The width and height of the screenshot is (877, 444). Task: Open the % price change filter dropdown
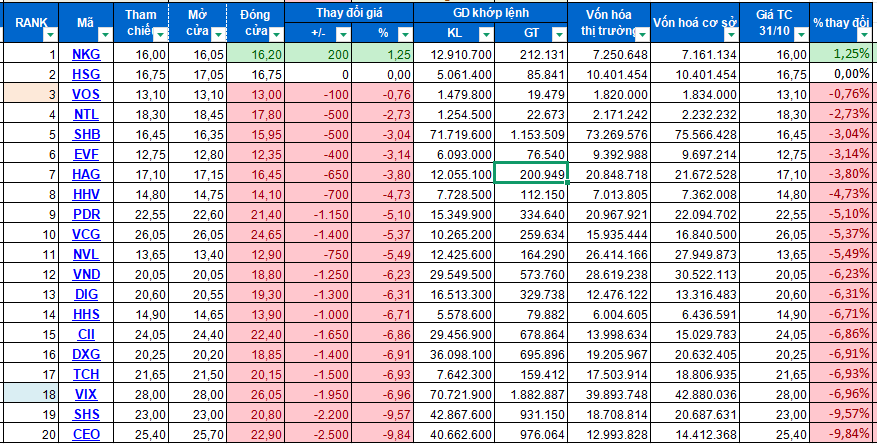pyautogui.click(x=405, y=35)
